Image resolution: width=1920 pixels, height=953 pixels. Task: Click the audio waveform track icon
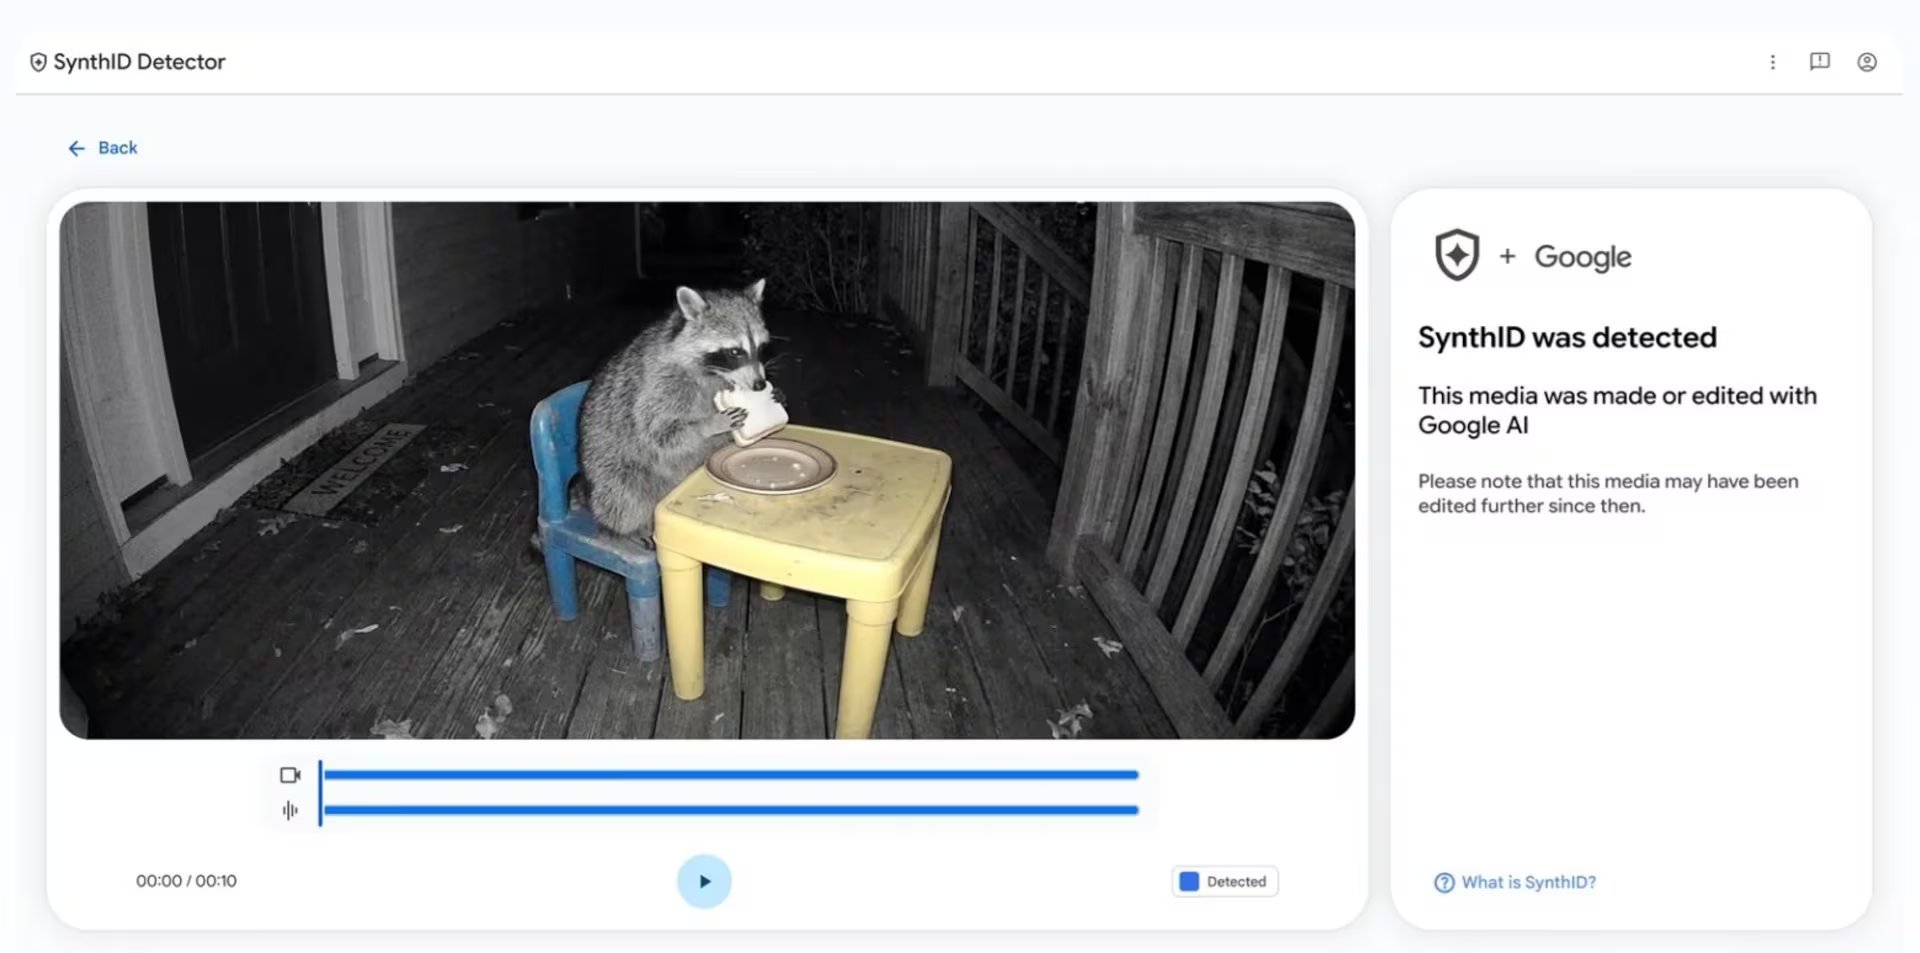290,810
